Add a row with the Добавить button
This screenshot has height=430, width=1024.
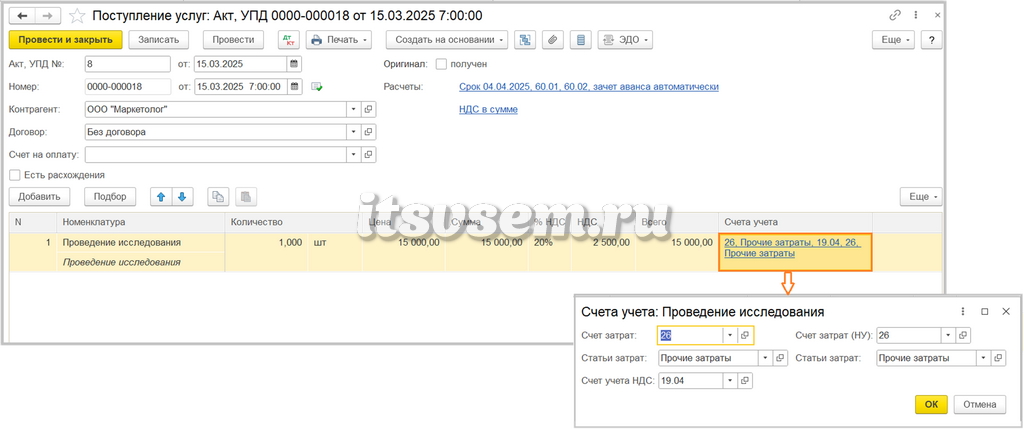(x=39, y=197)
